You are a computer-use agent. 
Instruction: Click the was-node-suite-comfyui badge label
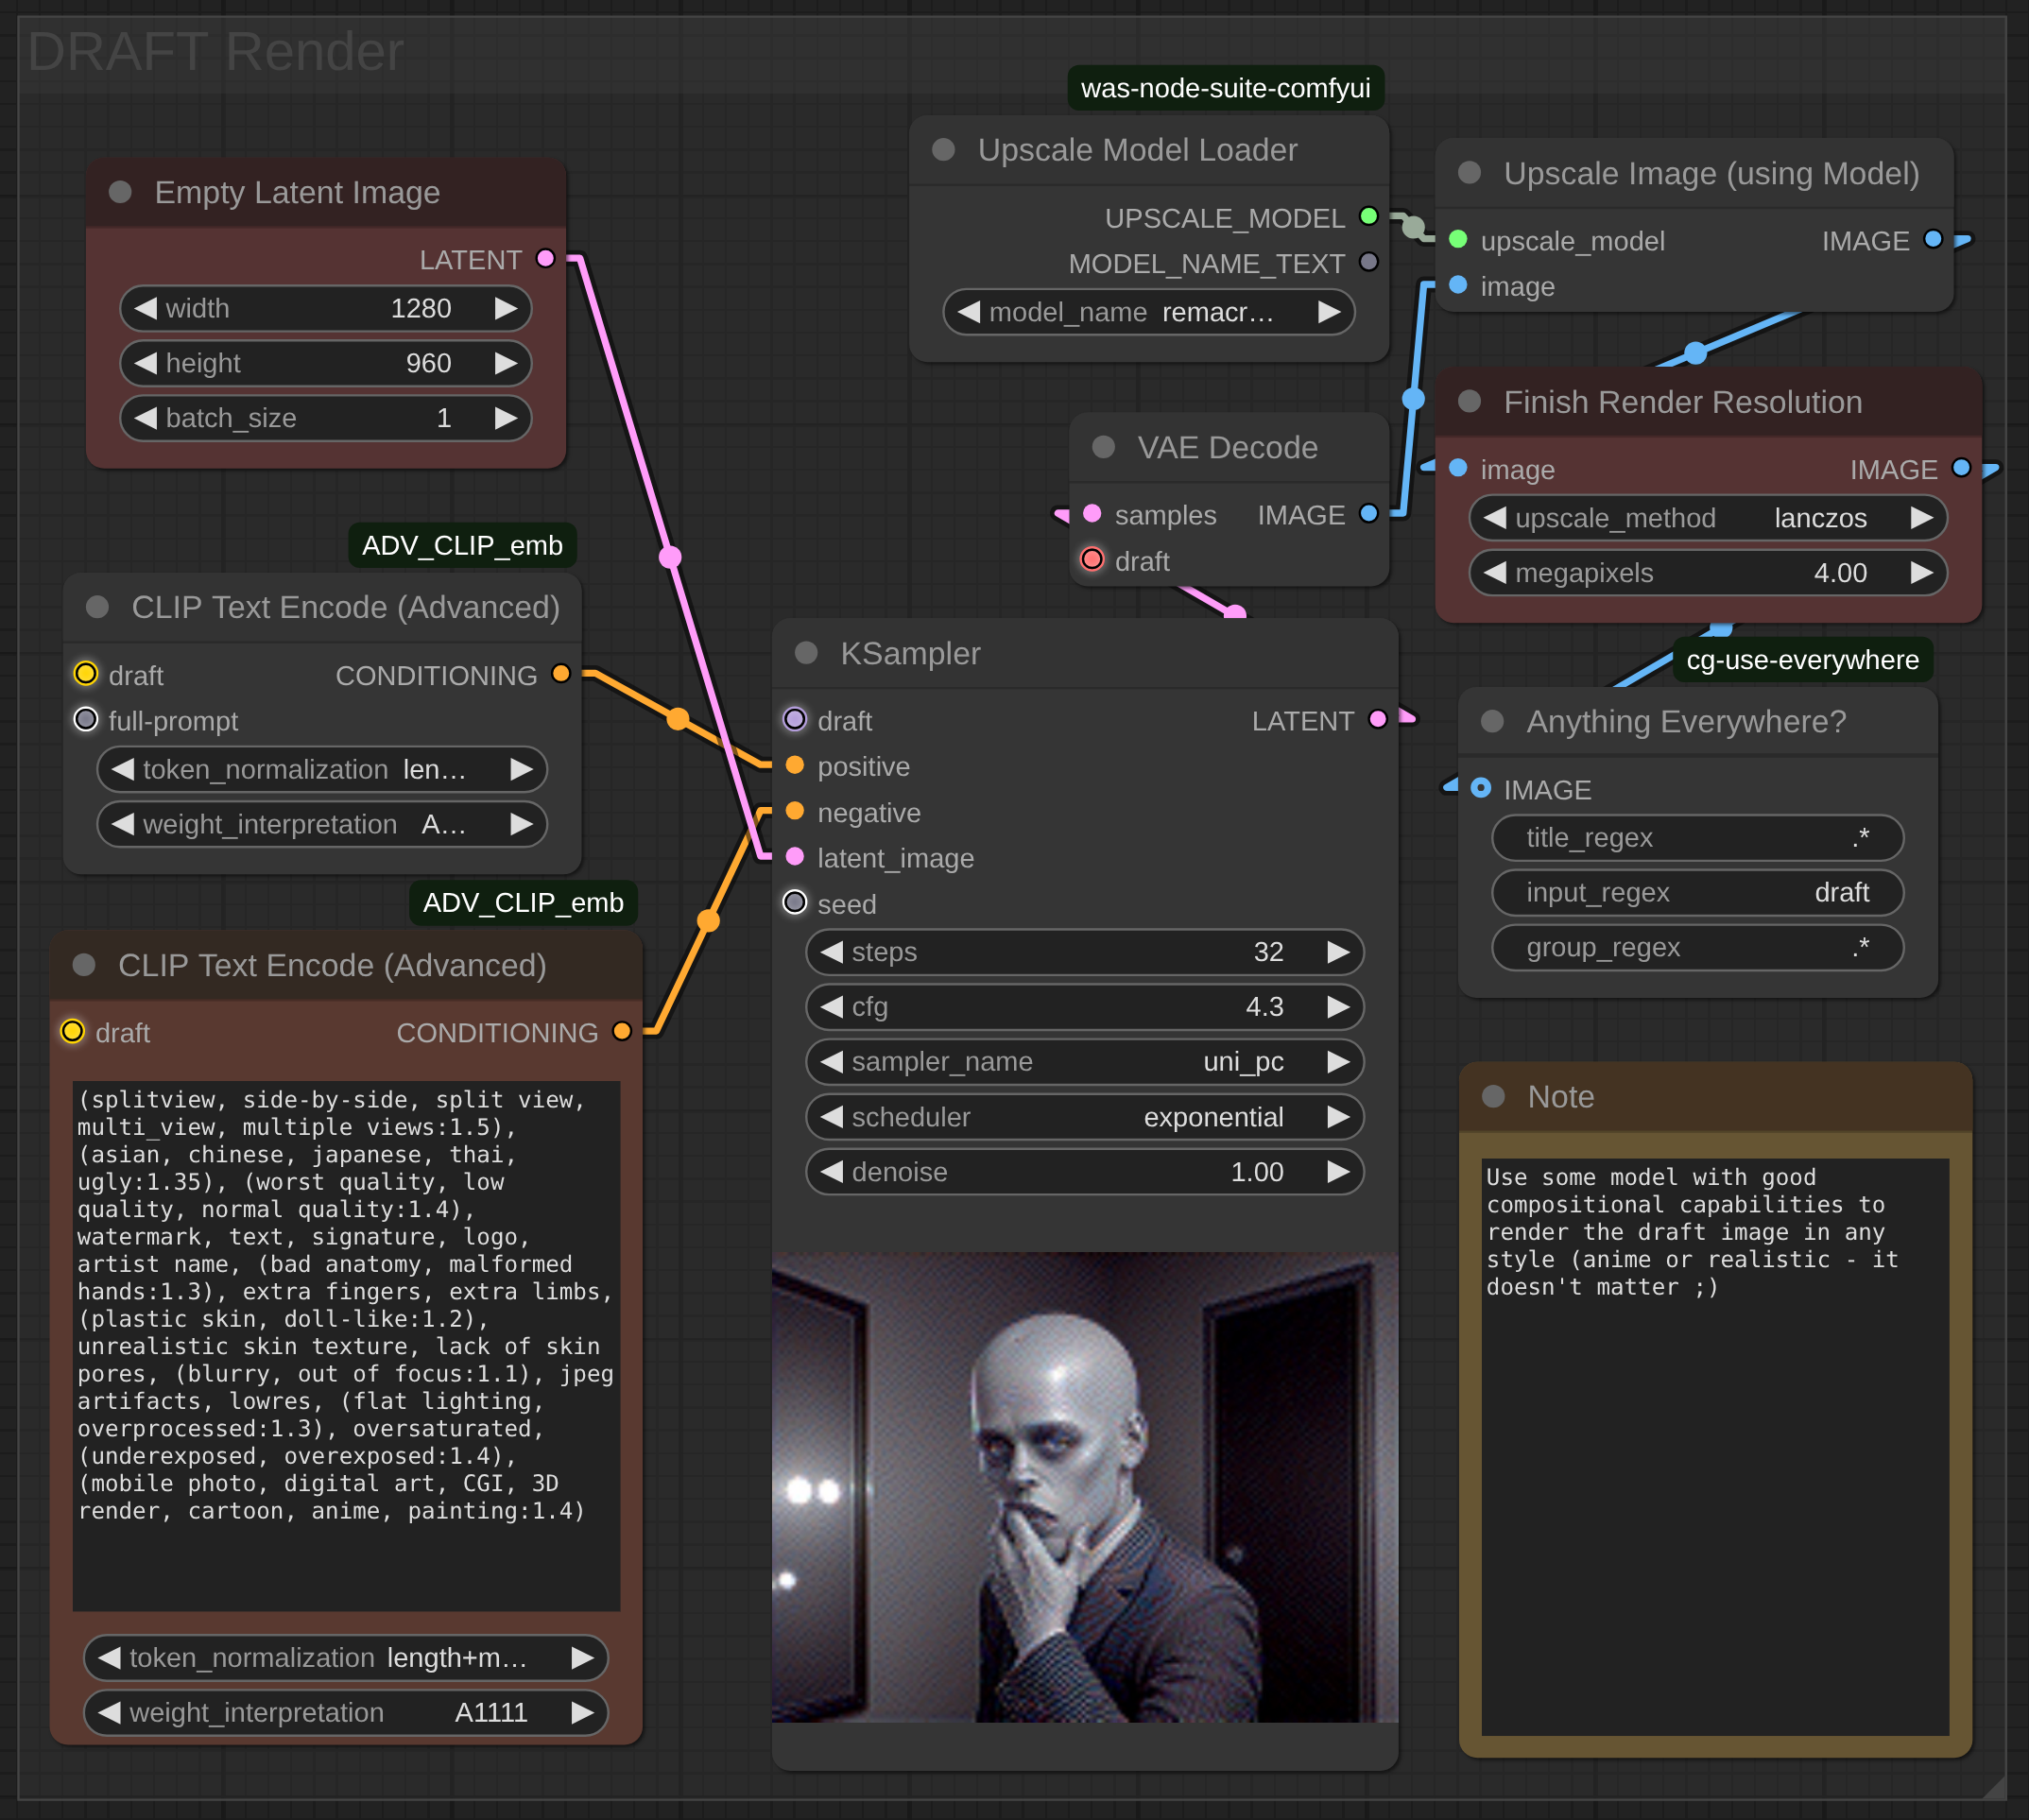1225,88
